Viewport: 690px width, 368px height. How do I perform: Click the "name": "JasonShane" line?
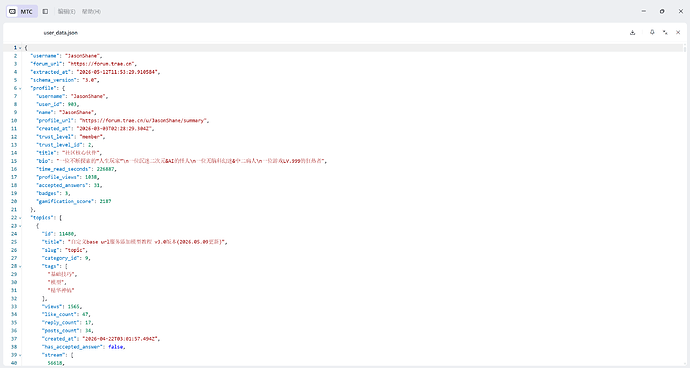pyautogui.click(x=66, y=112)
